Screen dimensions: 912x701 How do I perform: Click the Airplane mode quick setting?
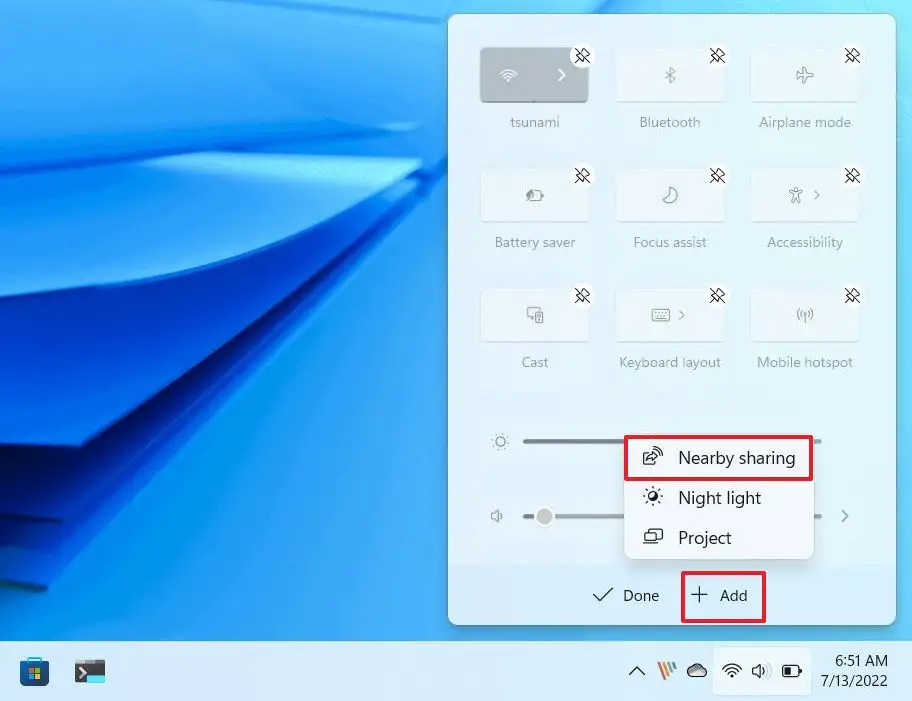(x=804, y=74)
